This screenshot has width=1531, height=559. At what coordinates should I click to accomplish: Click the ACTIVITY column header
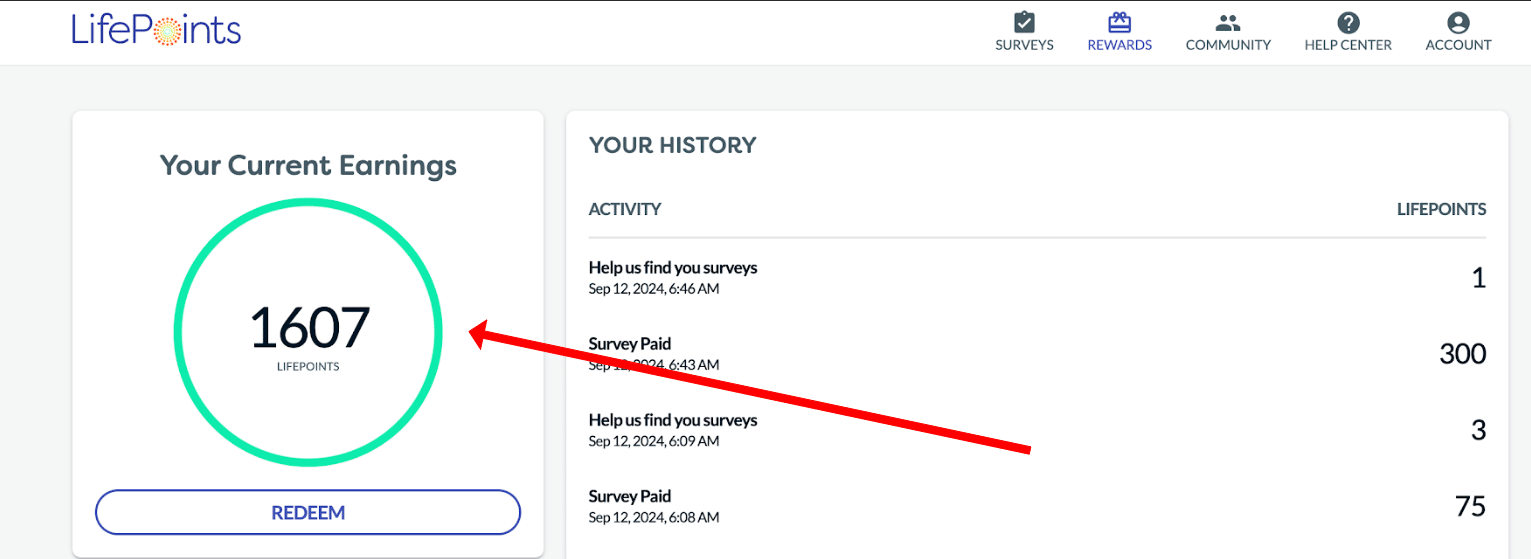point(625,209)
